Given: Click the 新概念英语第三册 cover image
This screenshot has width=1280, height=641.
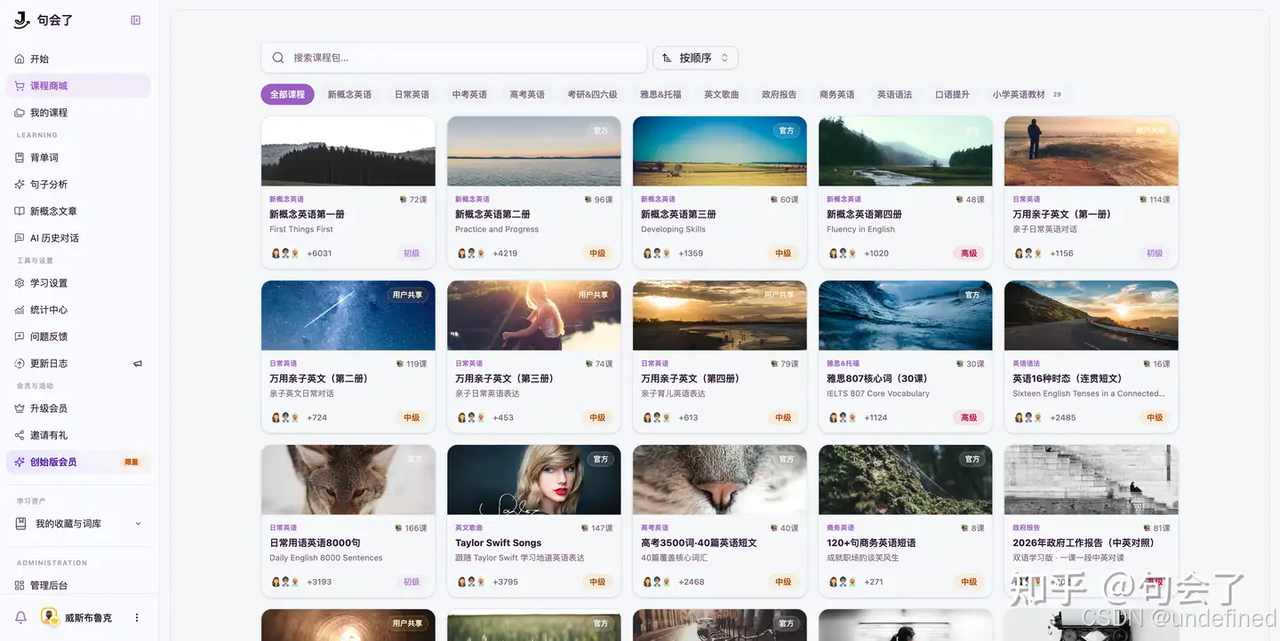Looking at the screenshot, I should pyautogui.click(x=720, y=151).
